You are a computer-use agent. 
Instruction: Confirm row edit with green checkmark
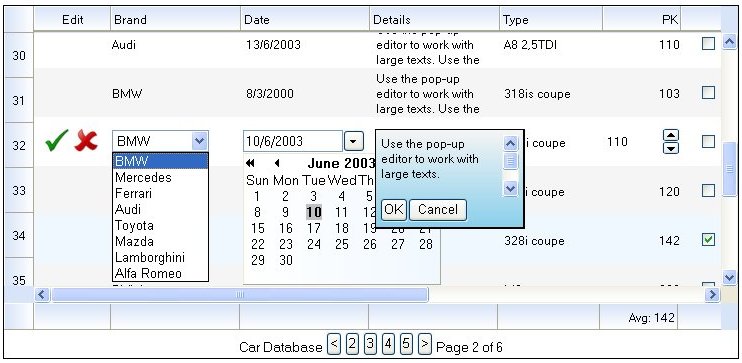[56, 141]
